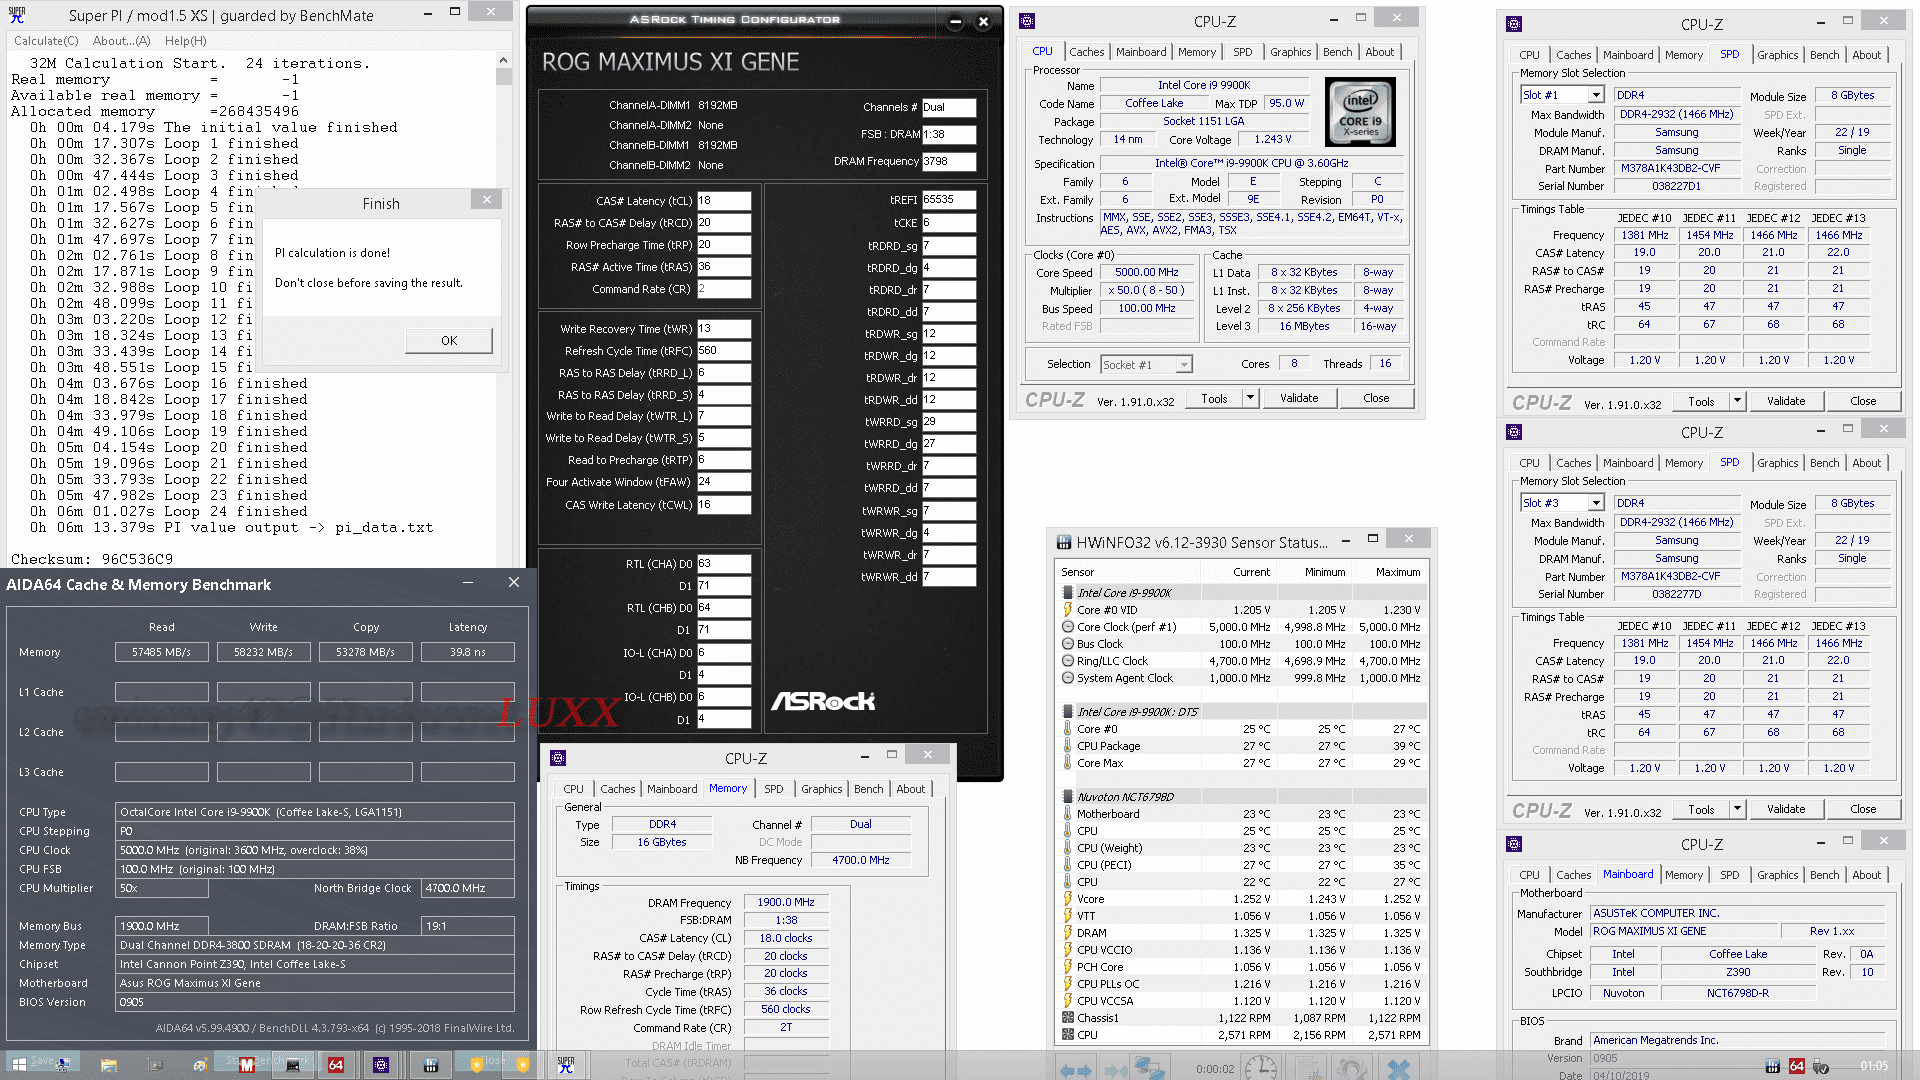Click AIDA64 tray icon in system tray
Viewport: 1920px width, 1080px height.
(x=1797, y=1066)
